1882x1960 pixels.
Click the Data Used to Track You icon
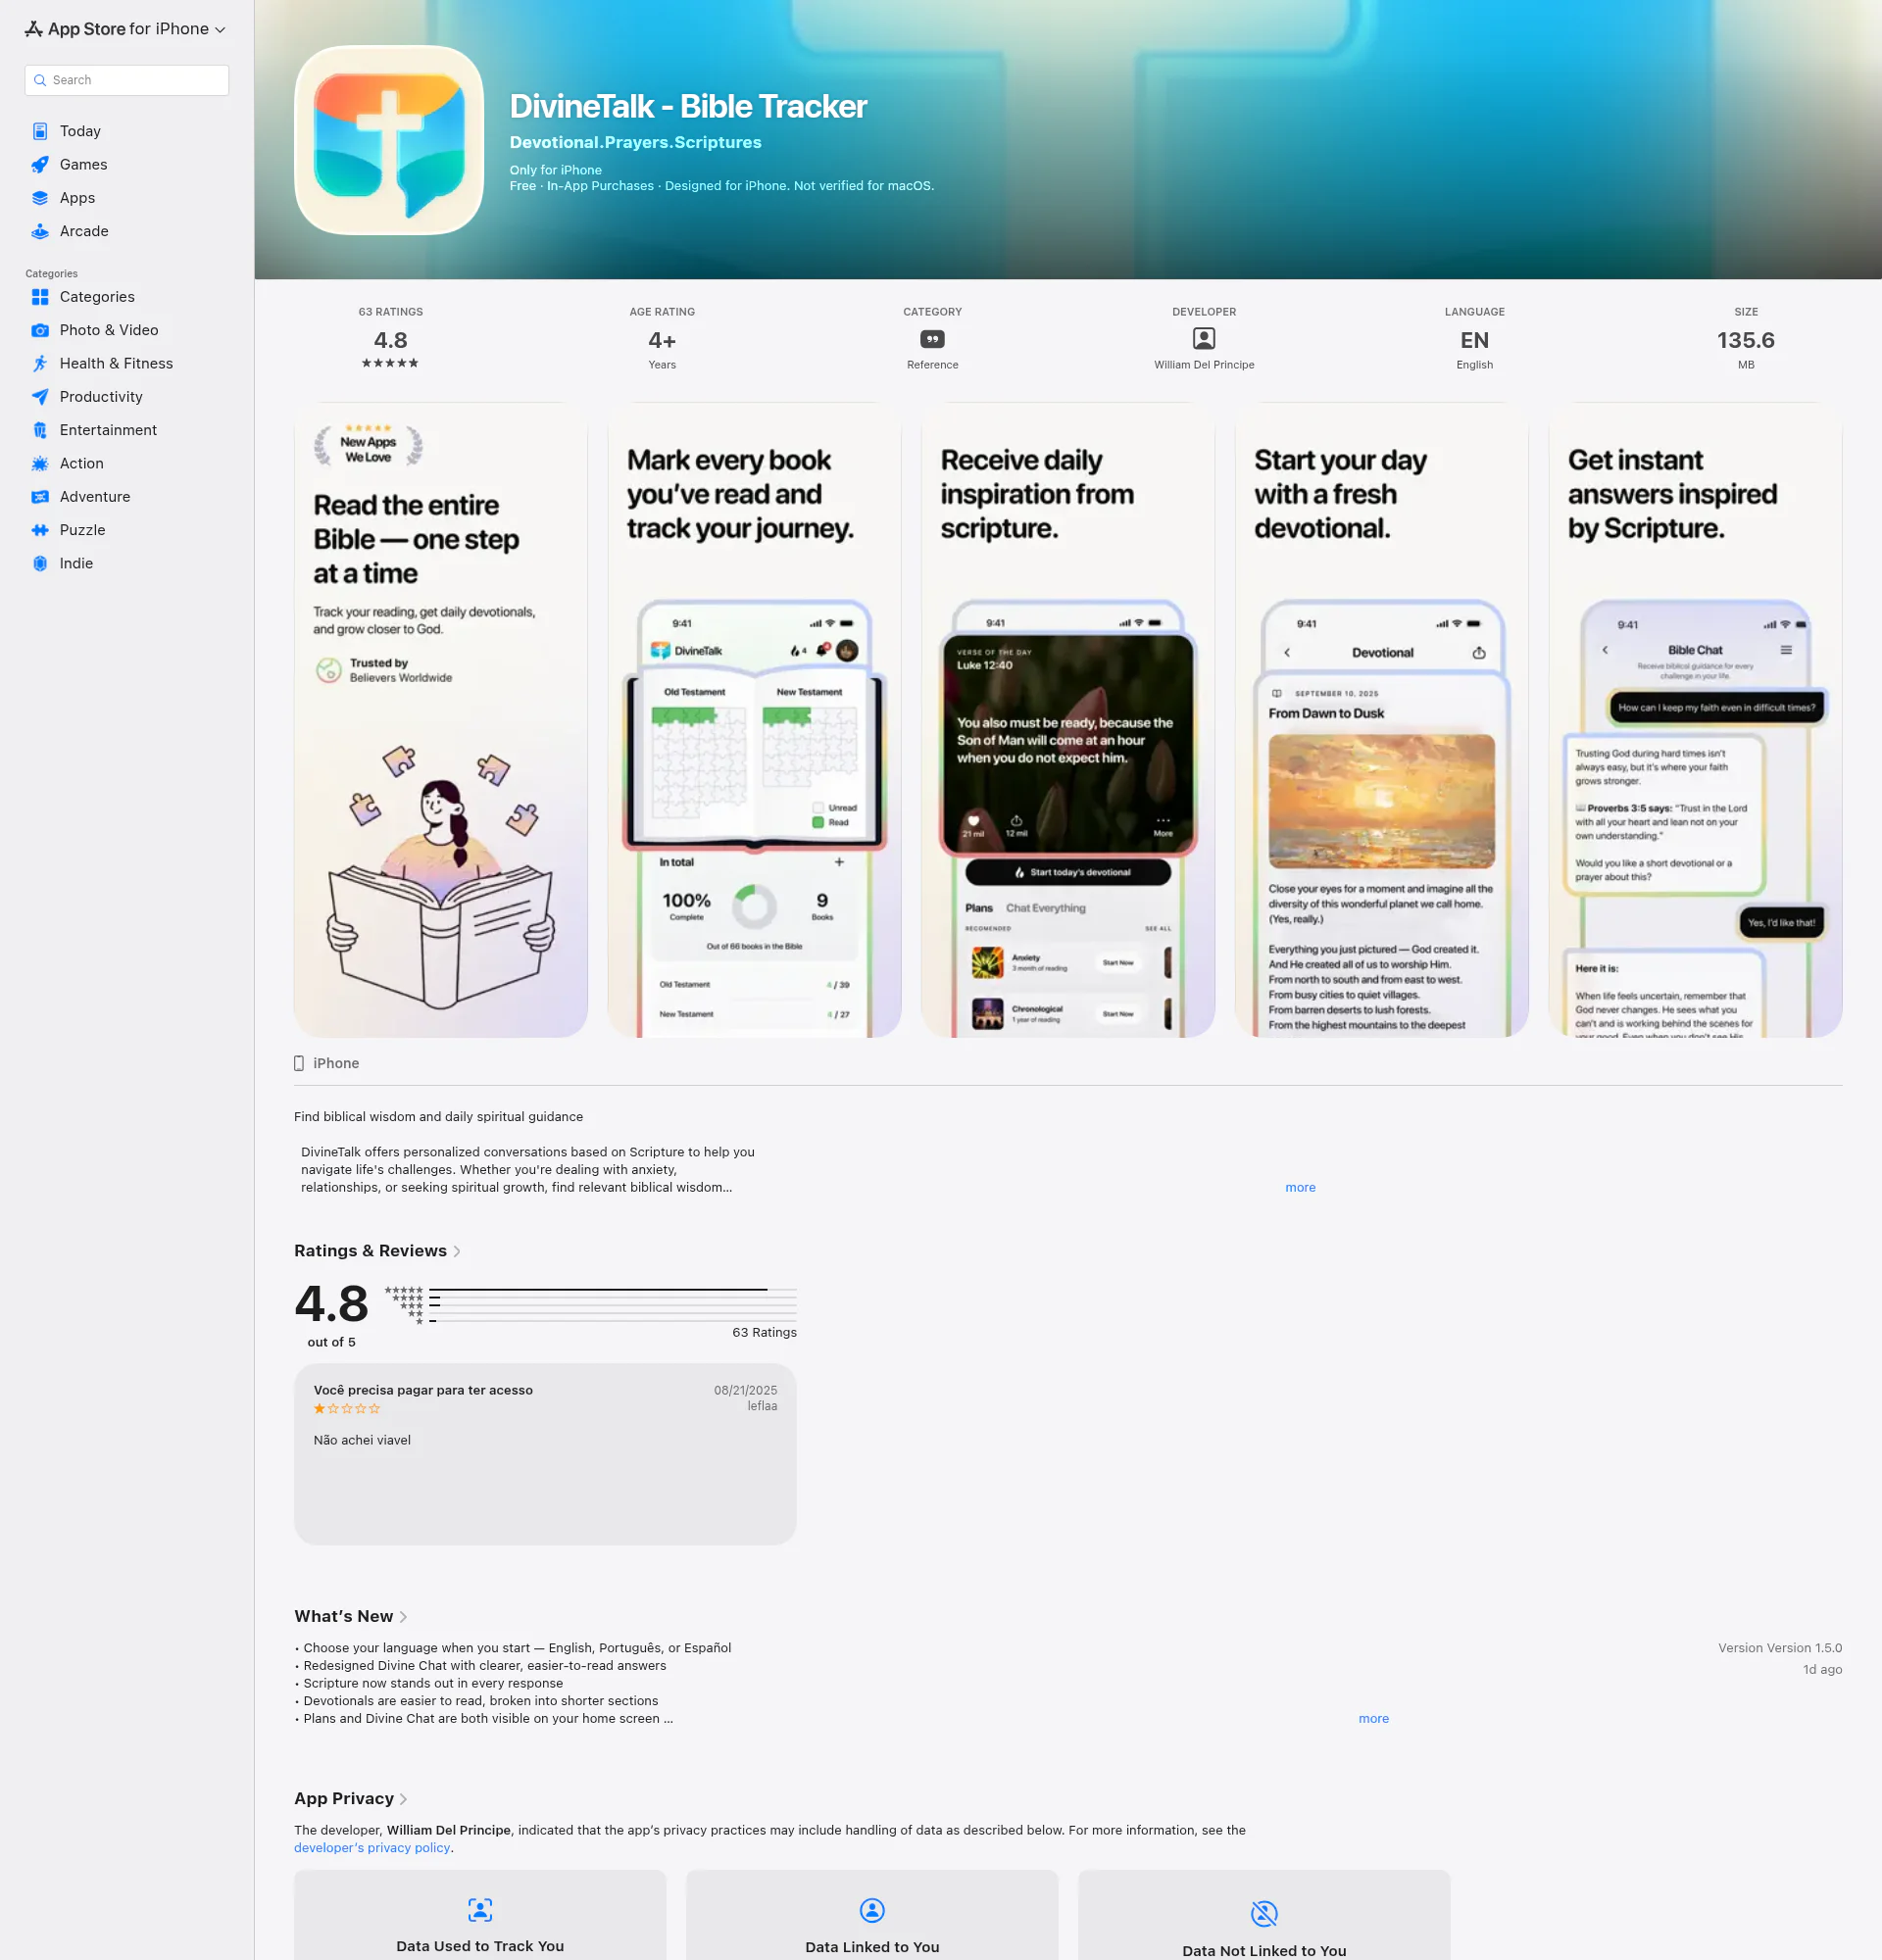tap(480, 1910)
